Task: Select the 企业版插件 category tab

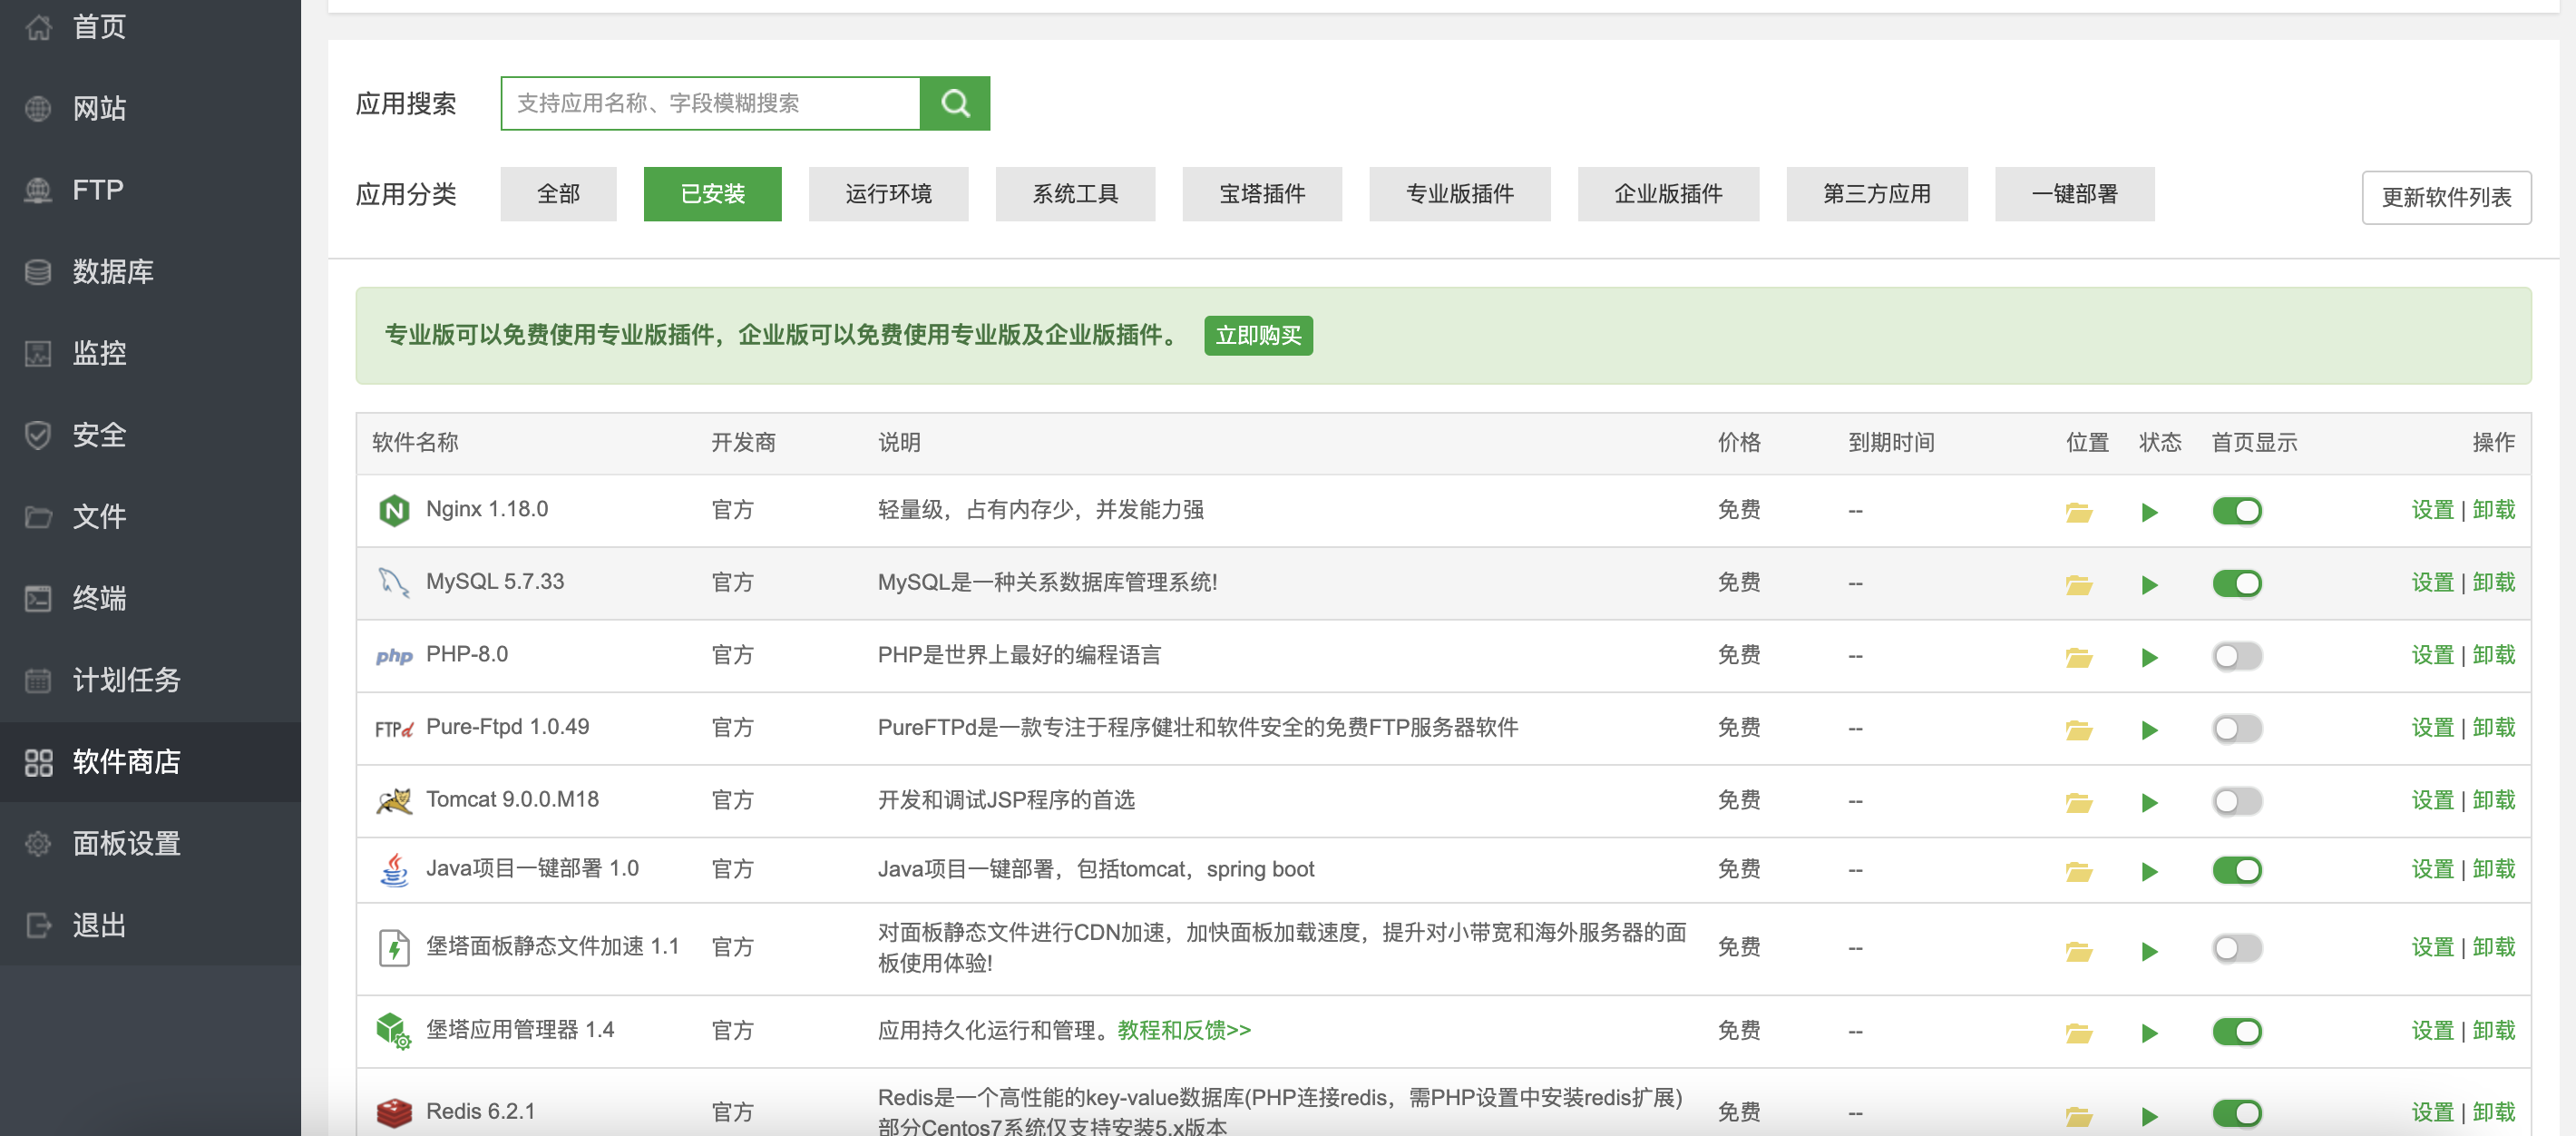Action: pos(1668,194)
